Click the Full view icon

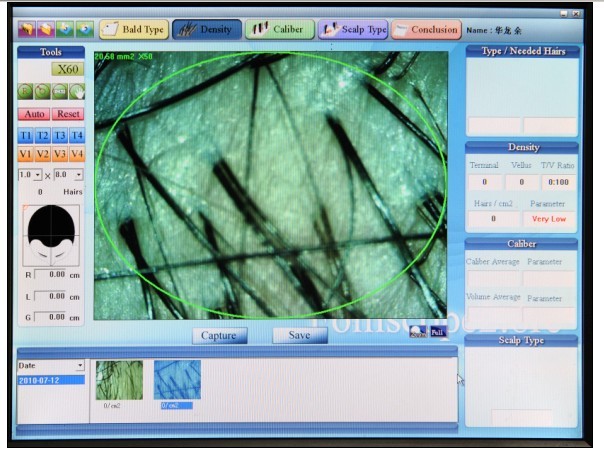[437, 333]
